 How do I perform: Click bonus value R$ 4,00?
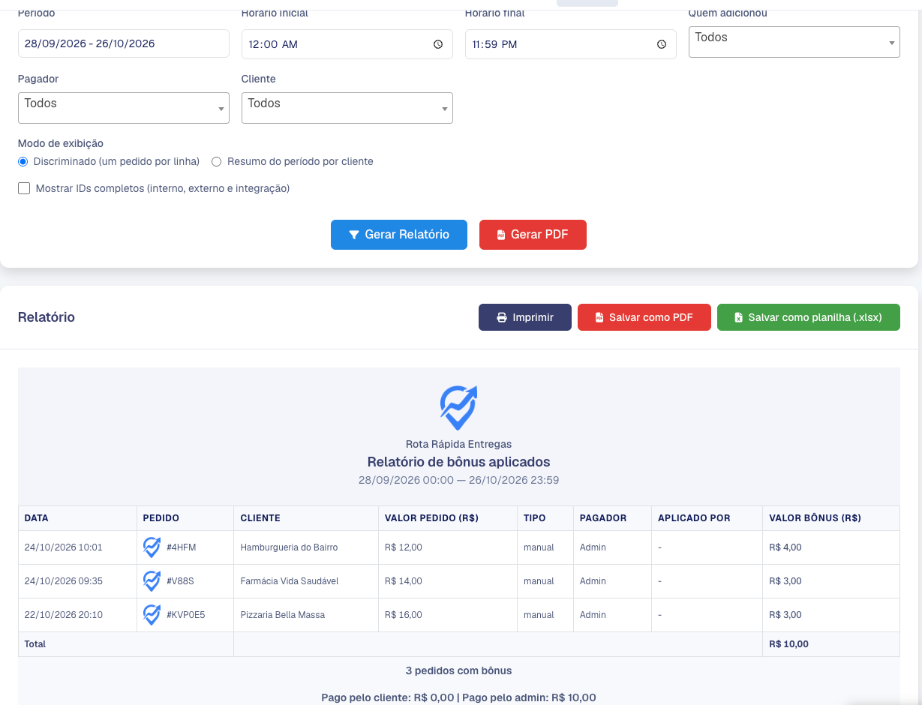click(x=785, y=547)
